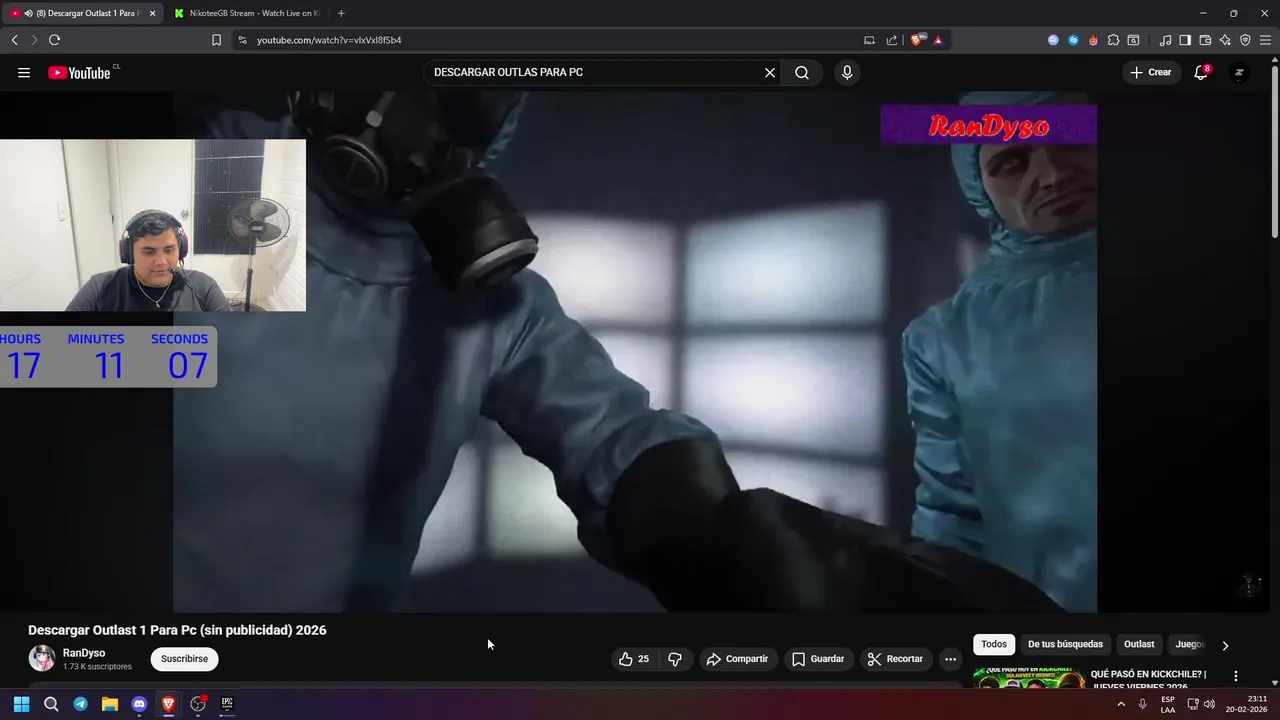This screenshot has width=1280, height=720.
Task: Install app icon in address bar
Action: tap(869, 40)
